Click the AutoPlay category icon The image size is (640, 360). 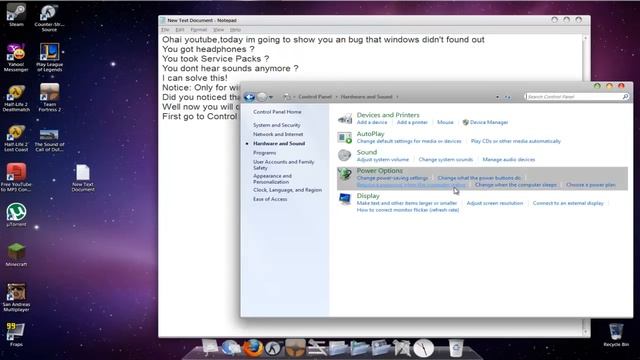tap(344, 138)
